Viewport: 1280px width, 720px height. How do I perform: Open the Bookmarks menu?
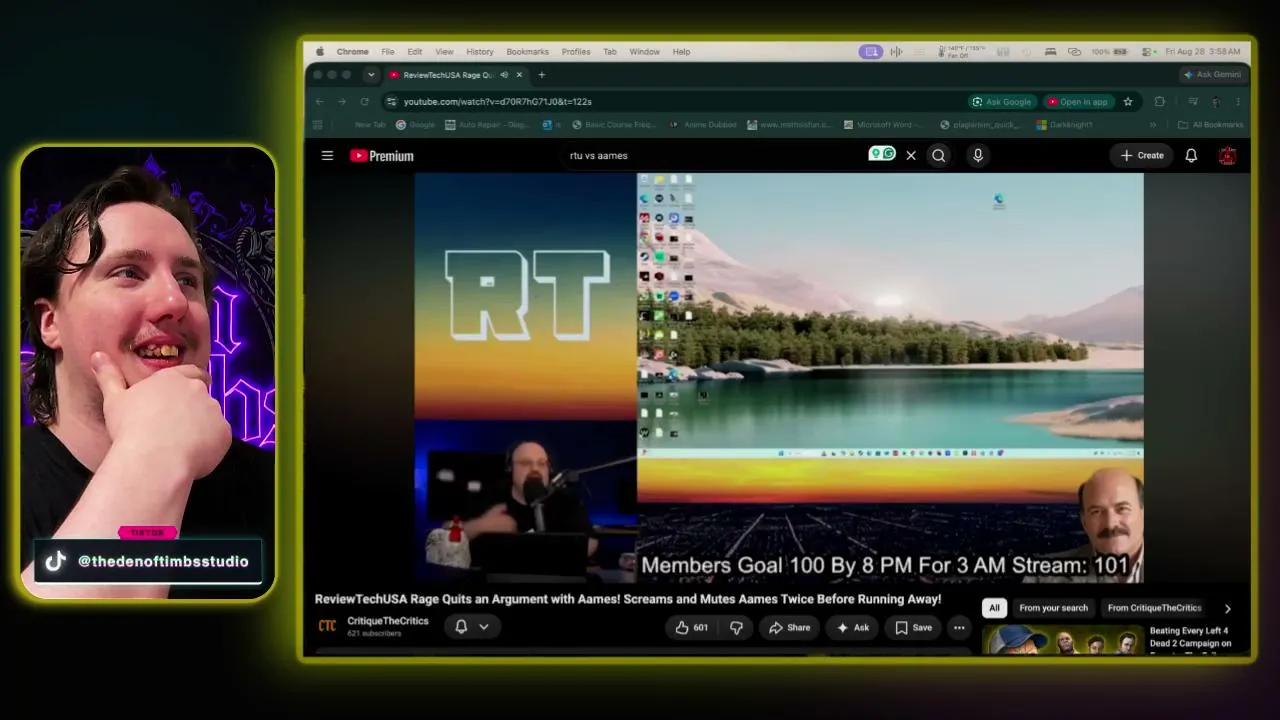pos(527,52)
